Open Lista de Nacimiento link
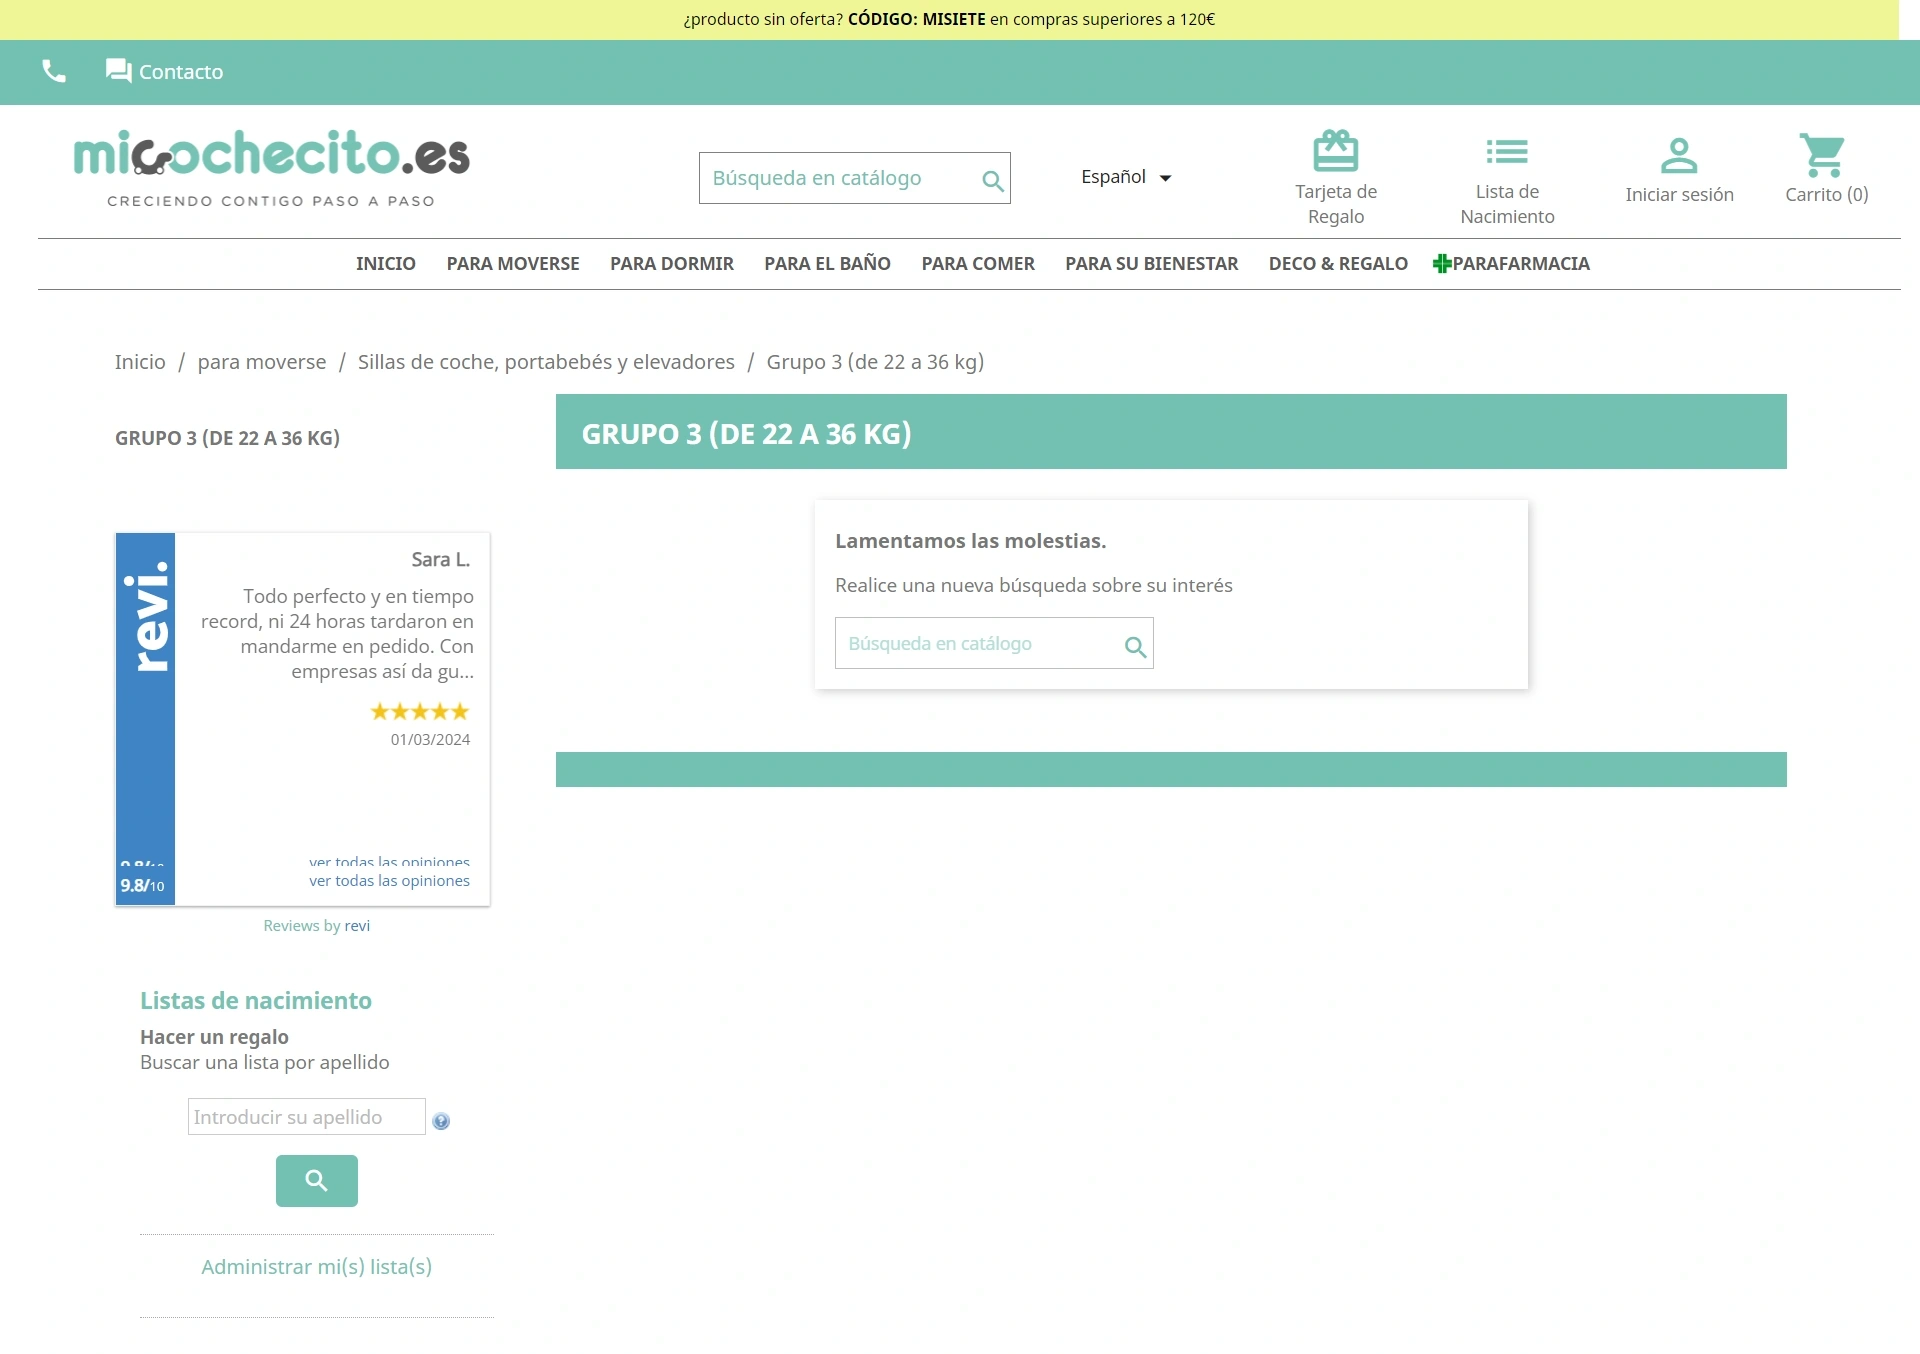 click(1507, 204)
